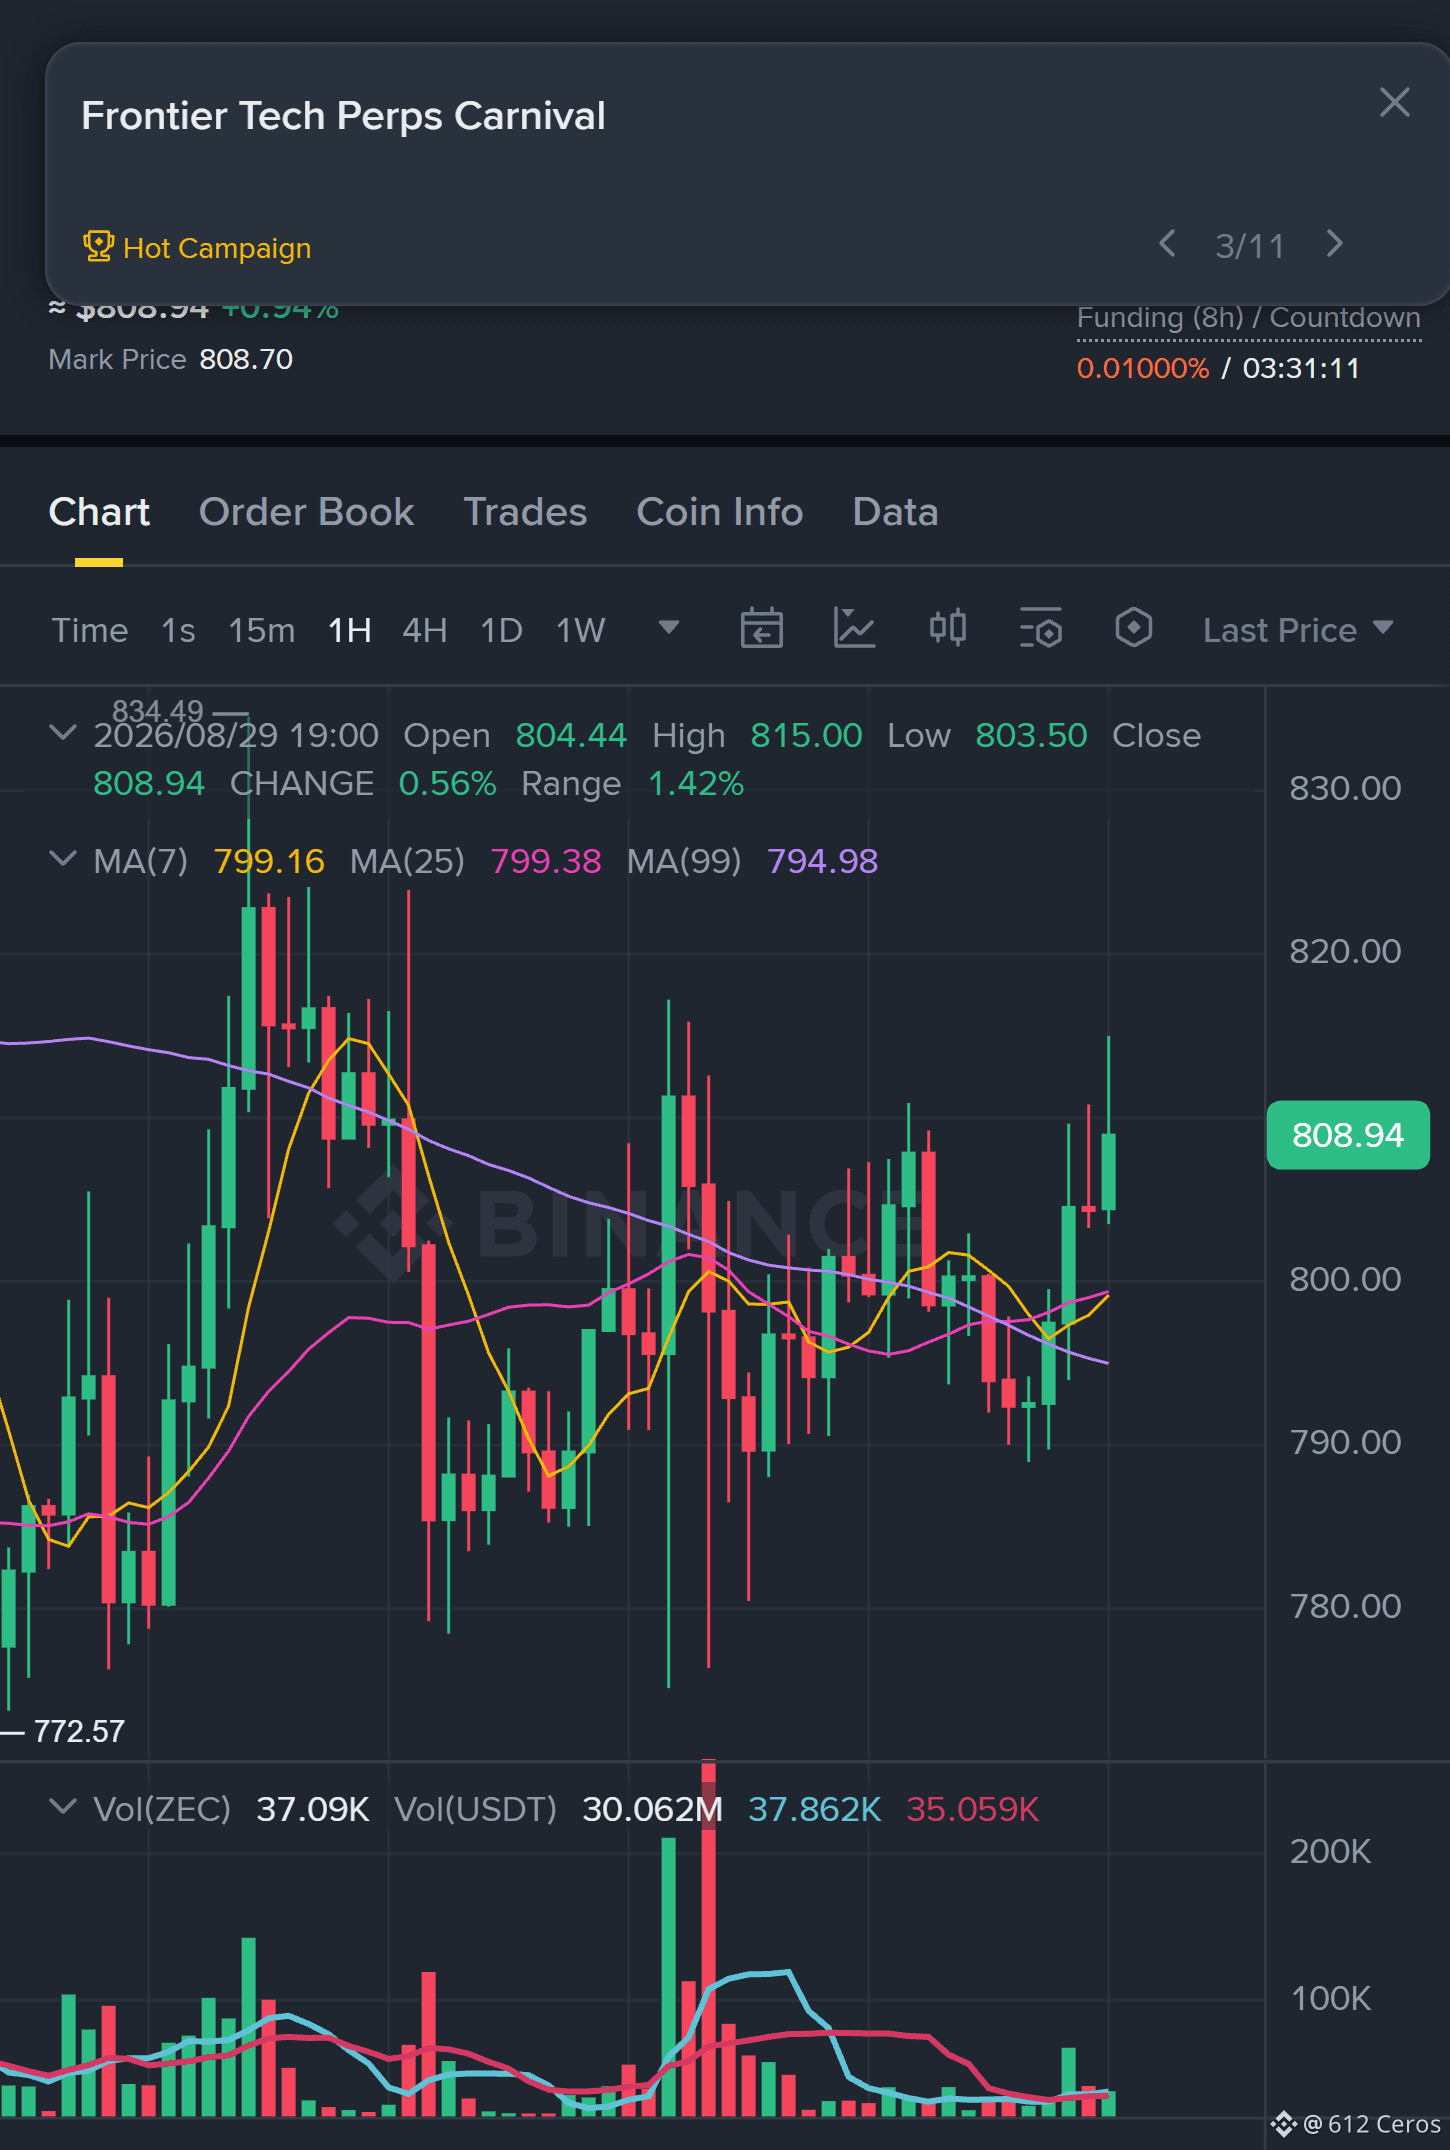
Task: Collapse the MA indicator legend chevron
Action: pos(63,859)
